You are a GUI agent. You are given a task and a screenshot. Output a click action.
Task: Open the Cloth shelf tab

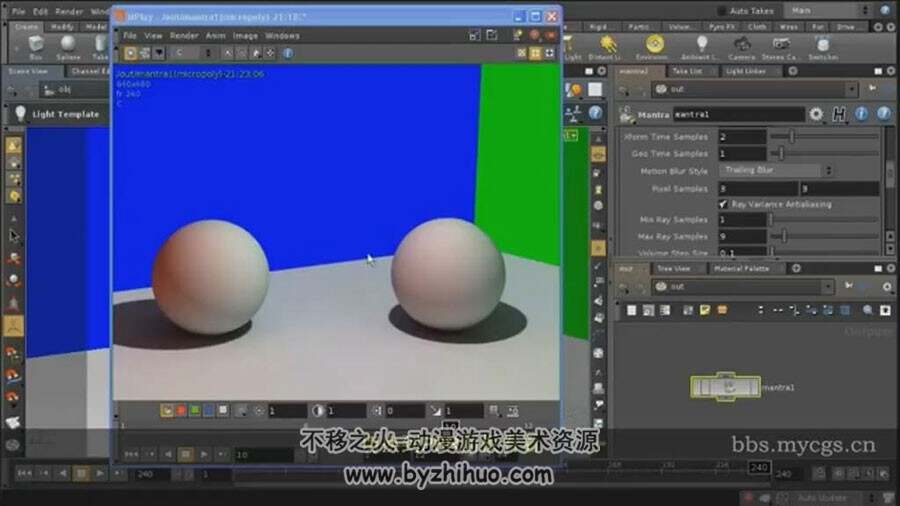coord(757,27)
